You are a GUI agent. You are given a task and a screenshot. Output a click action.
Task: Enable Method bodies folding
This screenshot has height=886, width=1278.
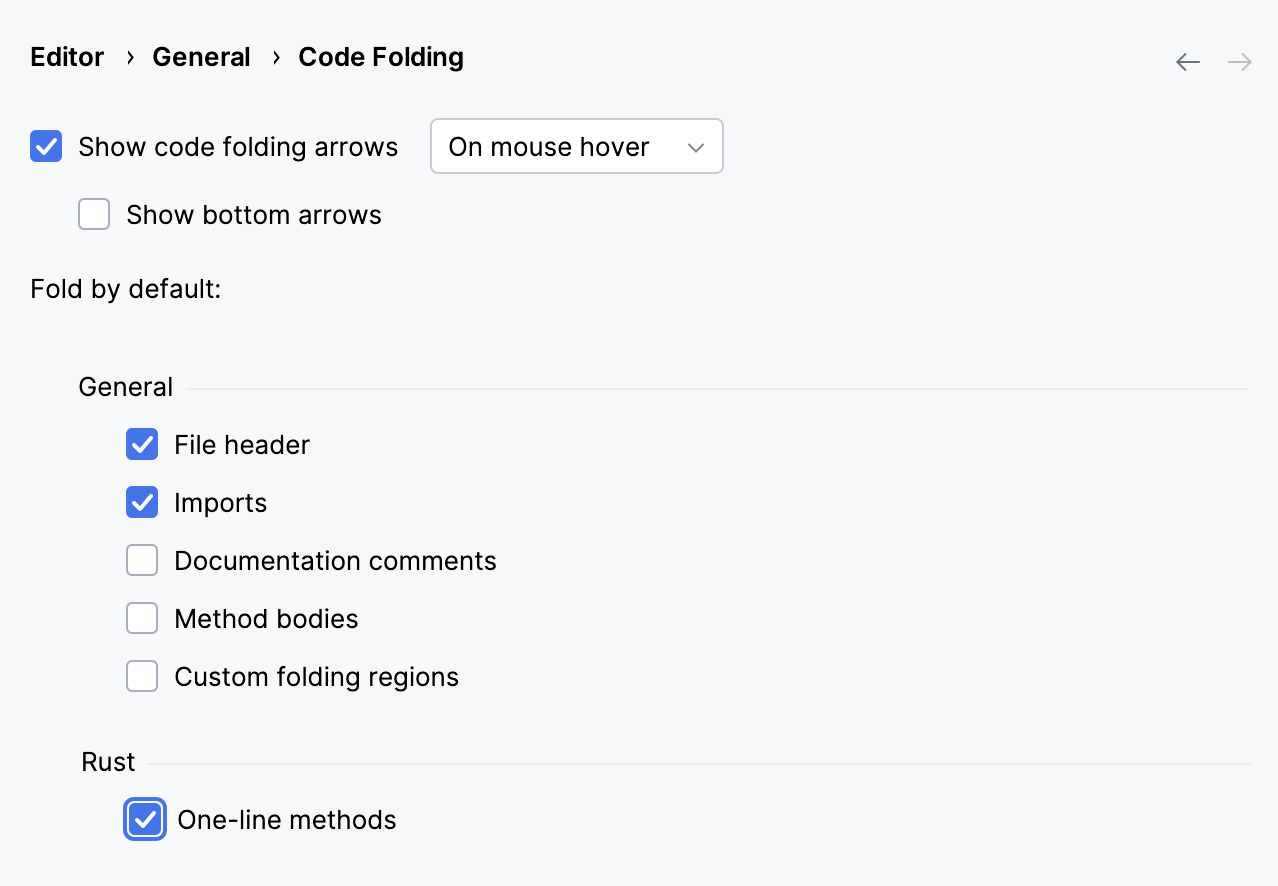[x=142, y=618]
